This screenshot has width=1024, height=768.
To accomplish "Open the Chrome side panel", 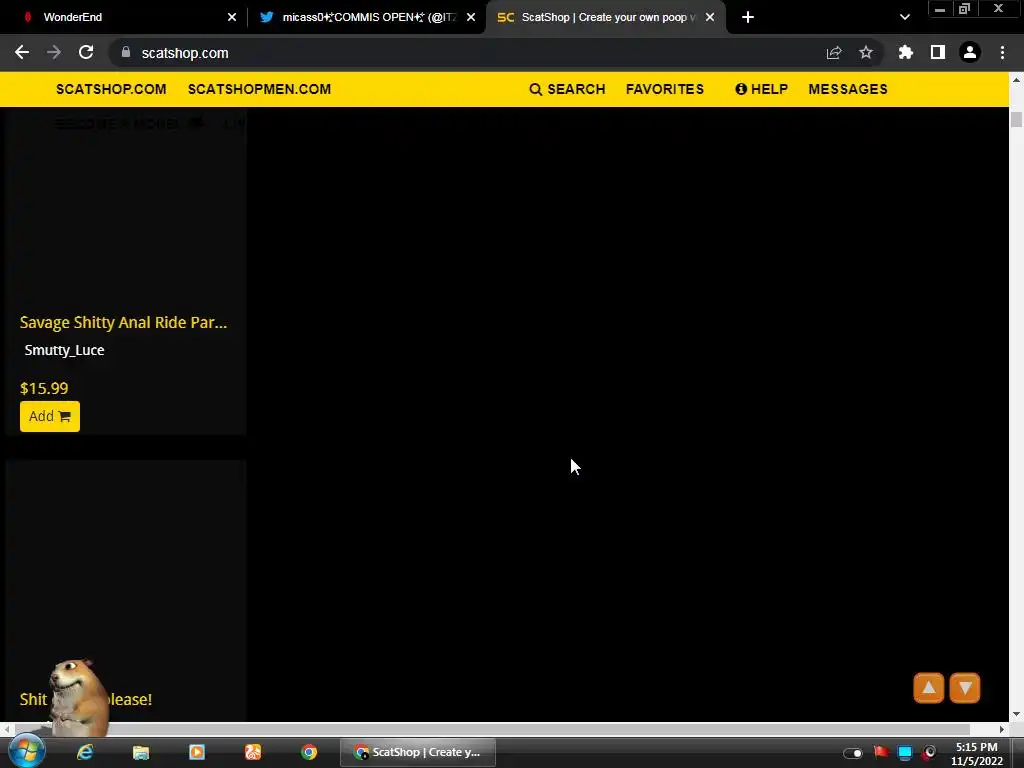I will point(938,53).
